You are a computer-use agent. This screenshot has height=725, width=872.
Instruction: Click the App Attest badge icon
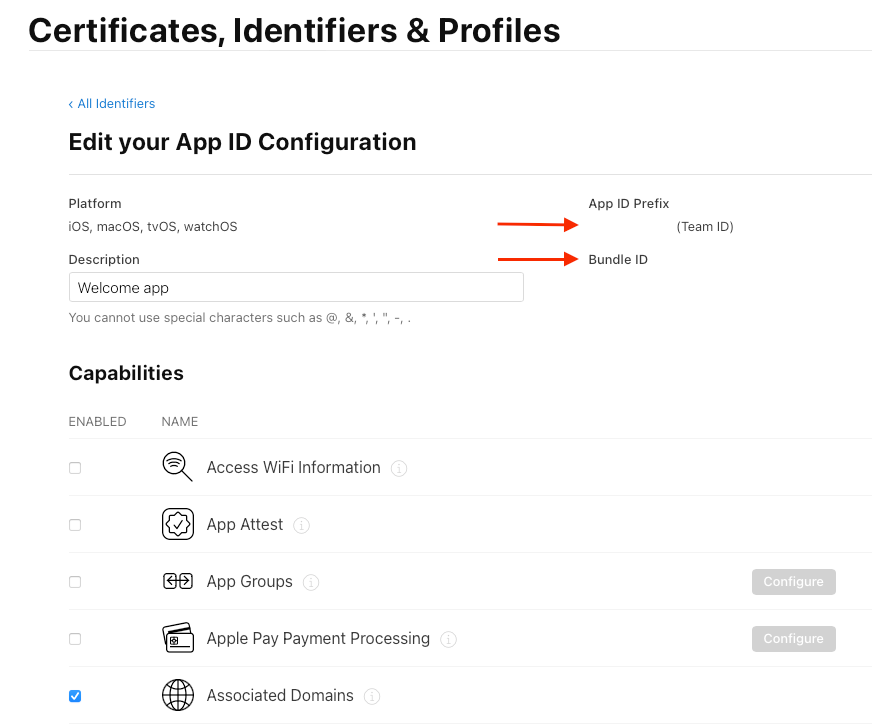pos(177,524)
